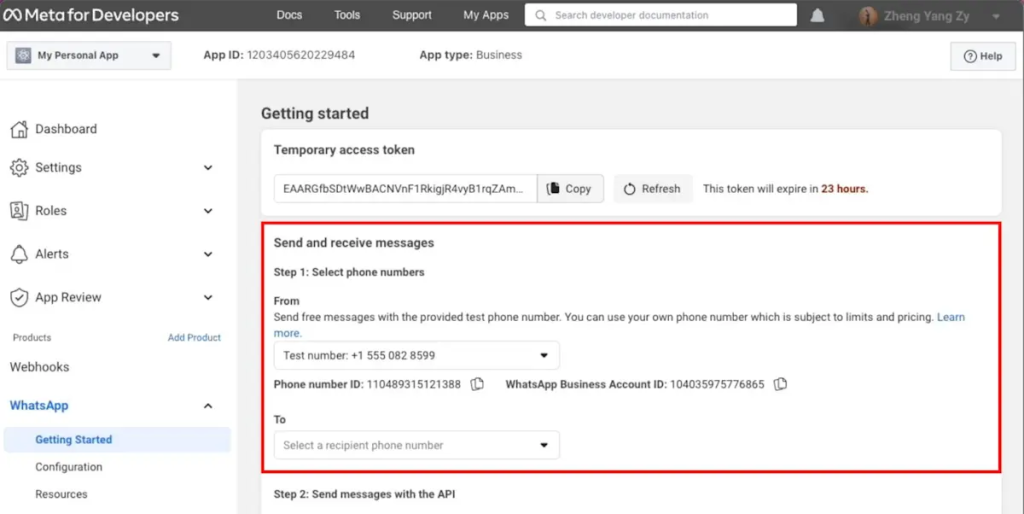This screenshot has width=1024, height=514.
Task: Click the WhatsApp sidebar label
Action: click(x=39, y=406)
